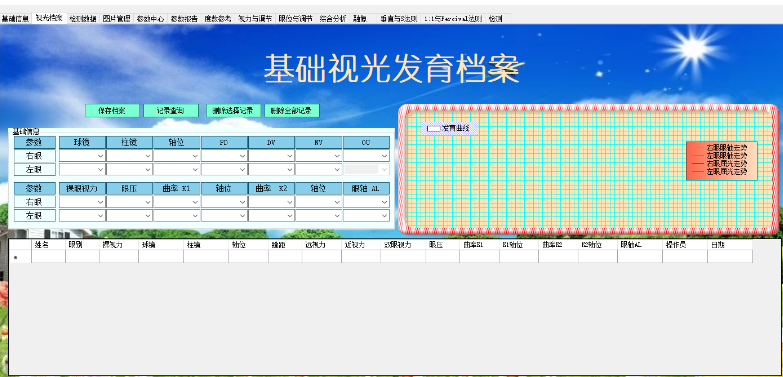Click the 远视力 grid column header
783x377 pixels.
pyautogui.click(x=322, y=245)
